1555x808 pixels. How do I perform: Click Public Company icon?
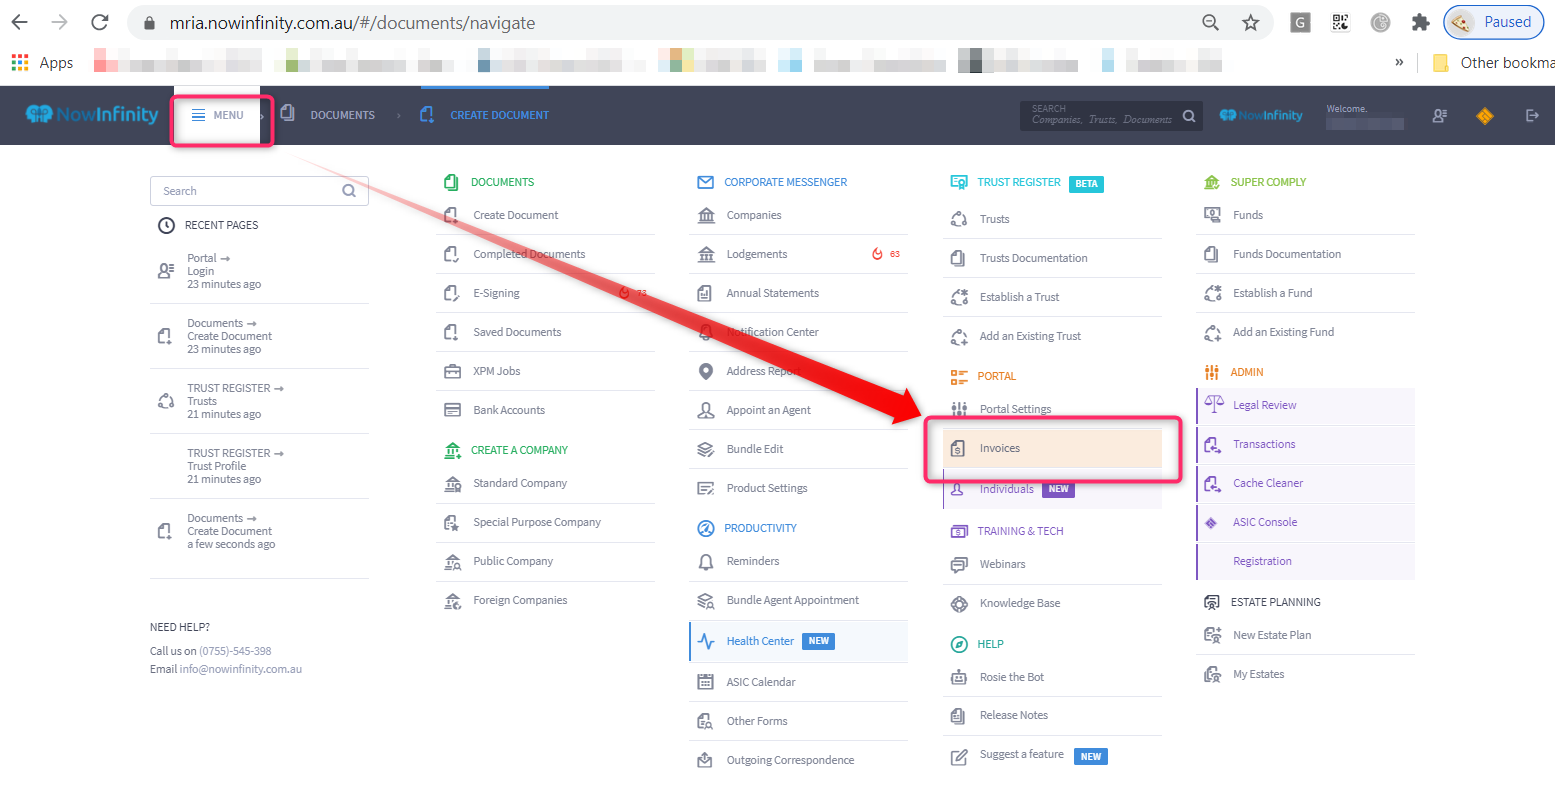[x=452, y=561]
